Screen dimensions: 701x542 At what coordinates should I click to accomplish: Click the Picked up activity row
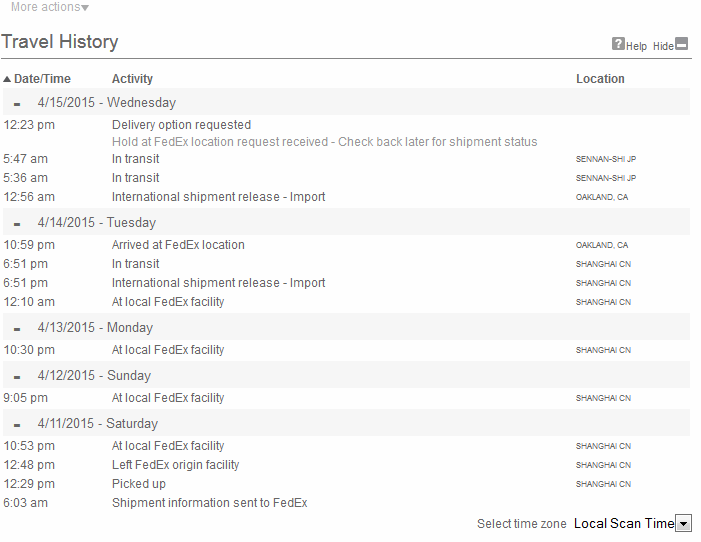tap(346, 484)
